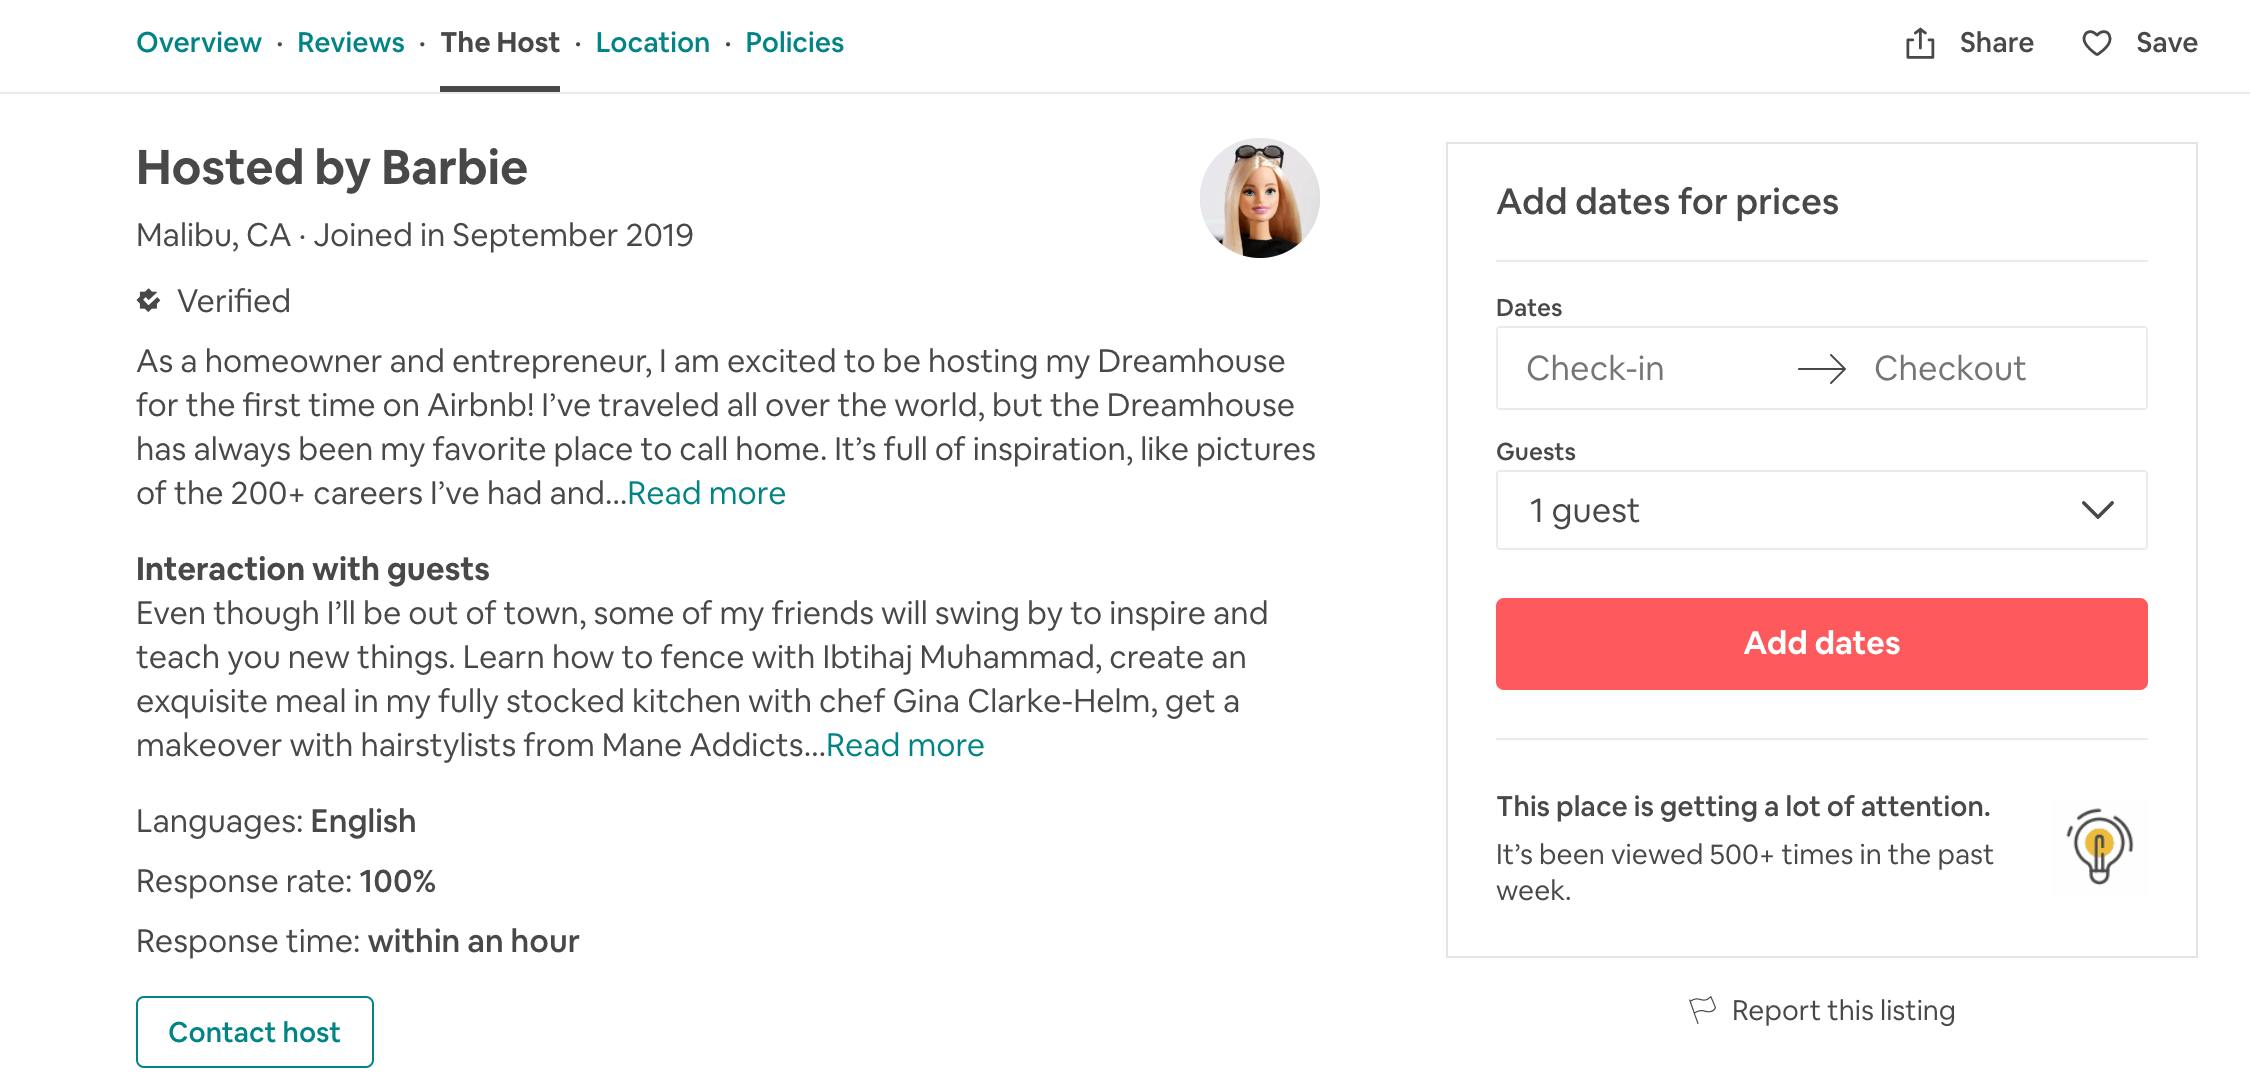Click the report flag icon
Screen dimensions: 2250x1092
coord(1705,1010)
